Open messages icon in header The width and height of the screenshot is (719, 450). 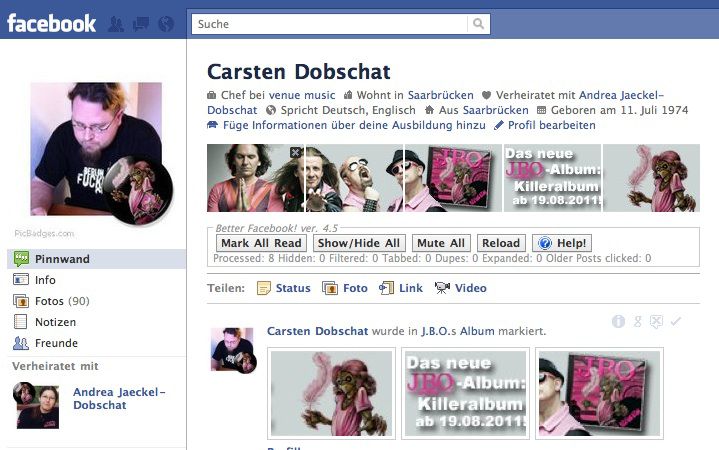[141, 24]
